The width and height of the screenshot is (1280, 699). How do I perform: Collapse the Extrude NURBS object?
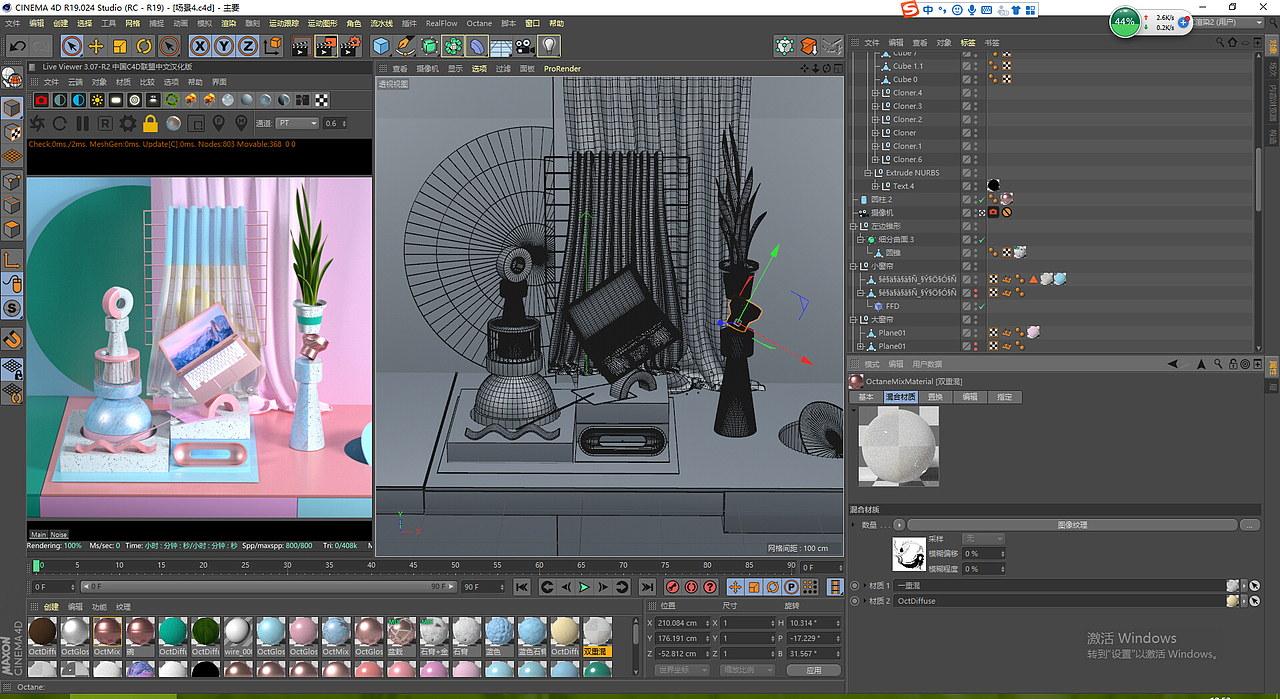point(867,173)
